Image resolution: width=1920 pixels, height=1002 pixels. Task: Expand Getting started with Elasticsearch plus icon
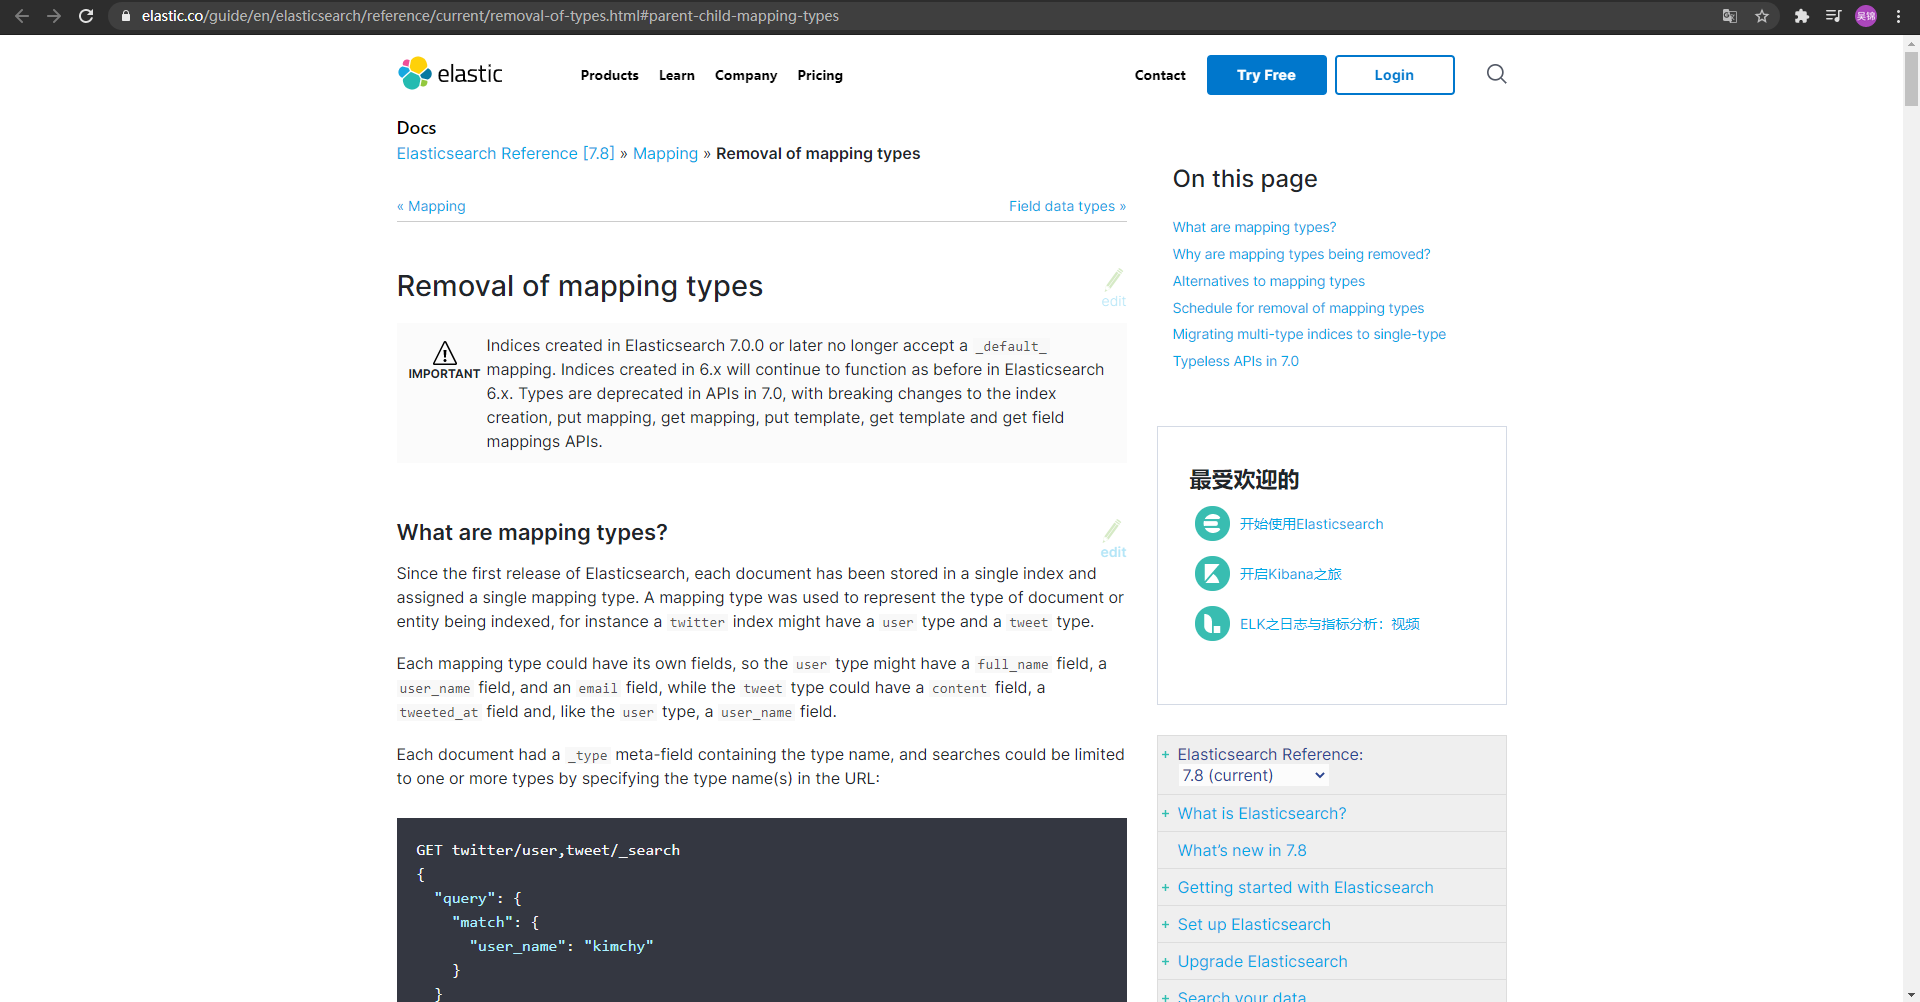pos(1165,887)
